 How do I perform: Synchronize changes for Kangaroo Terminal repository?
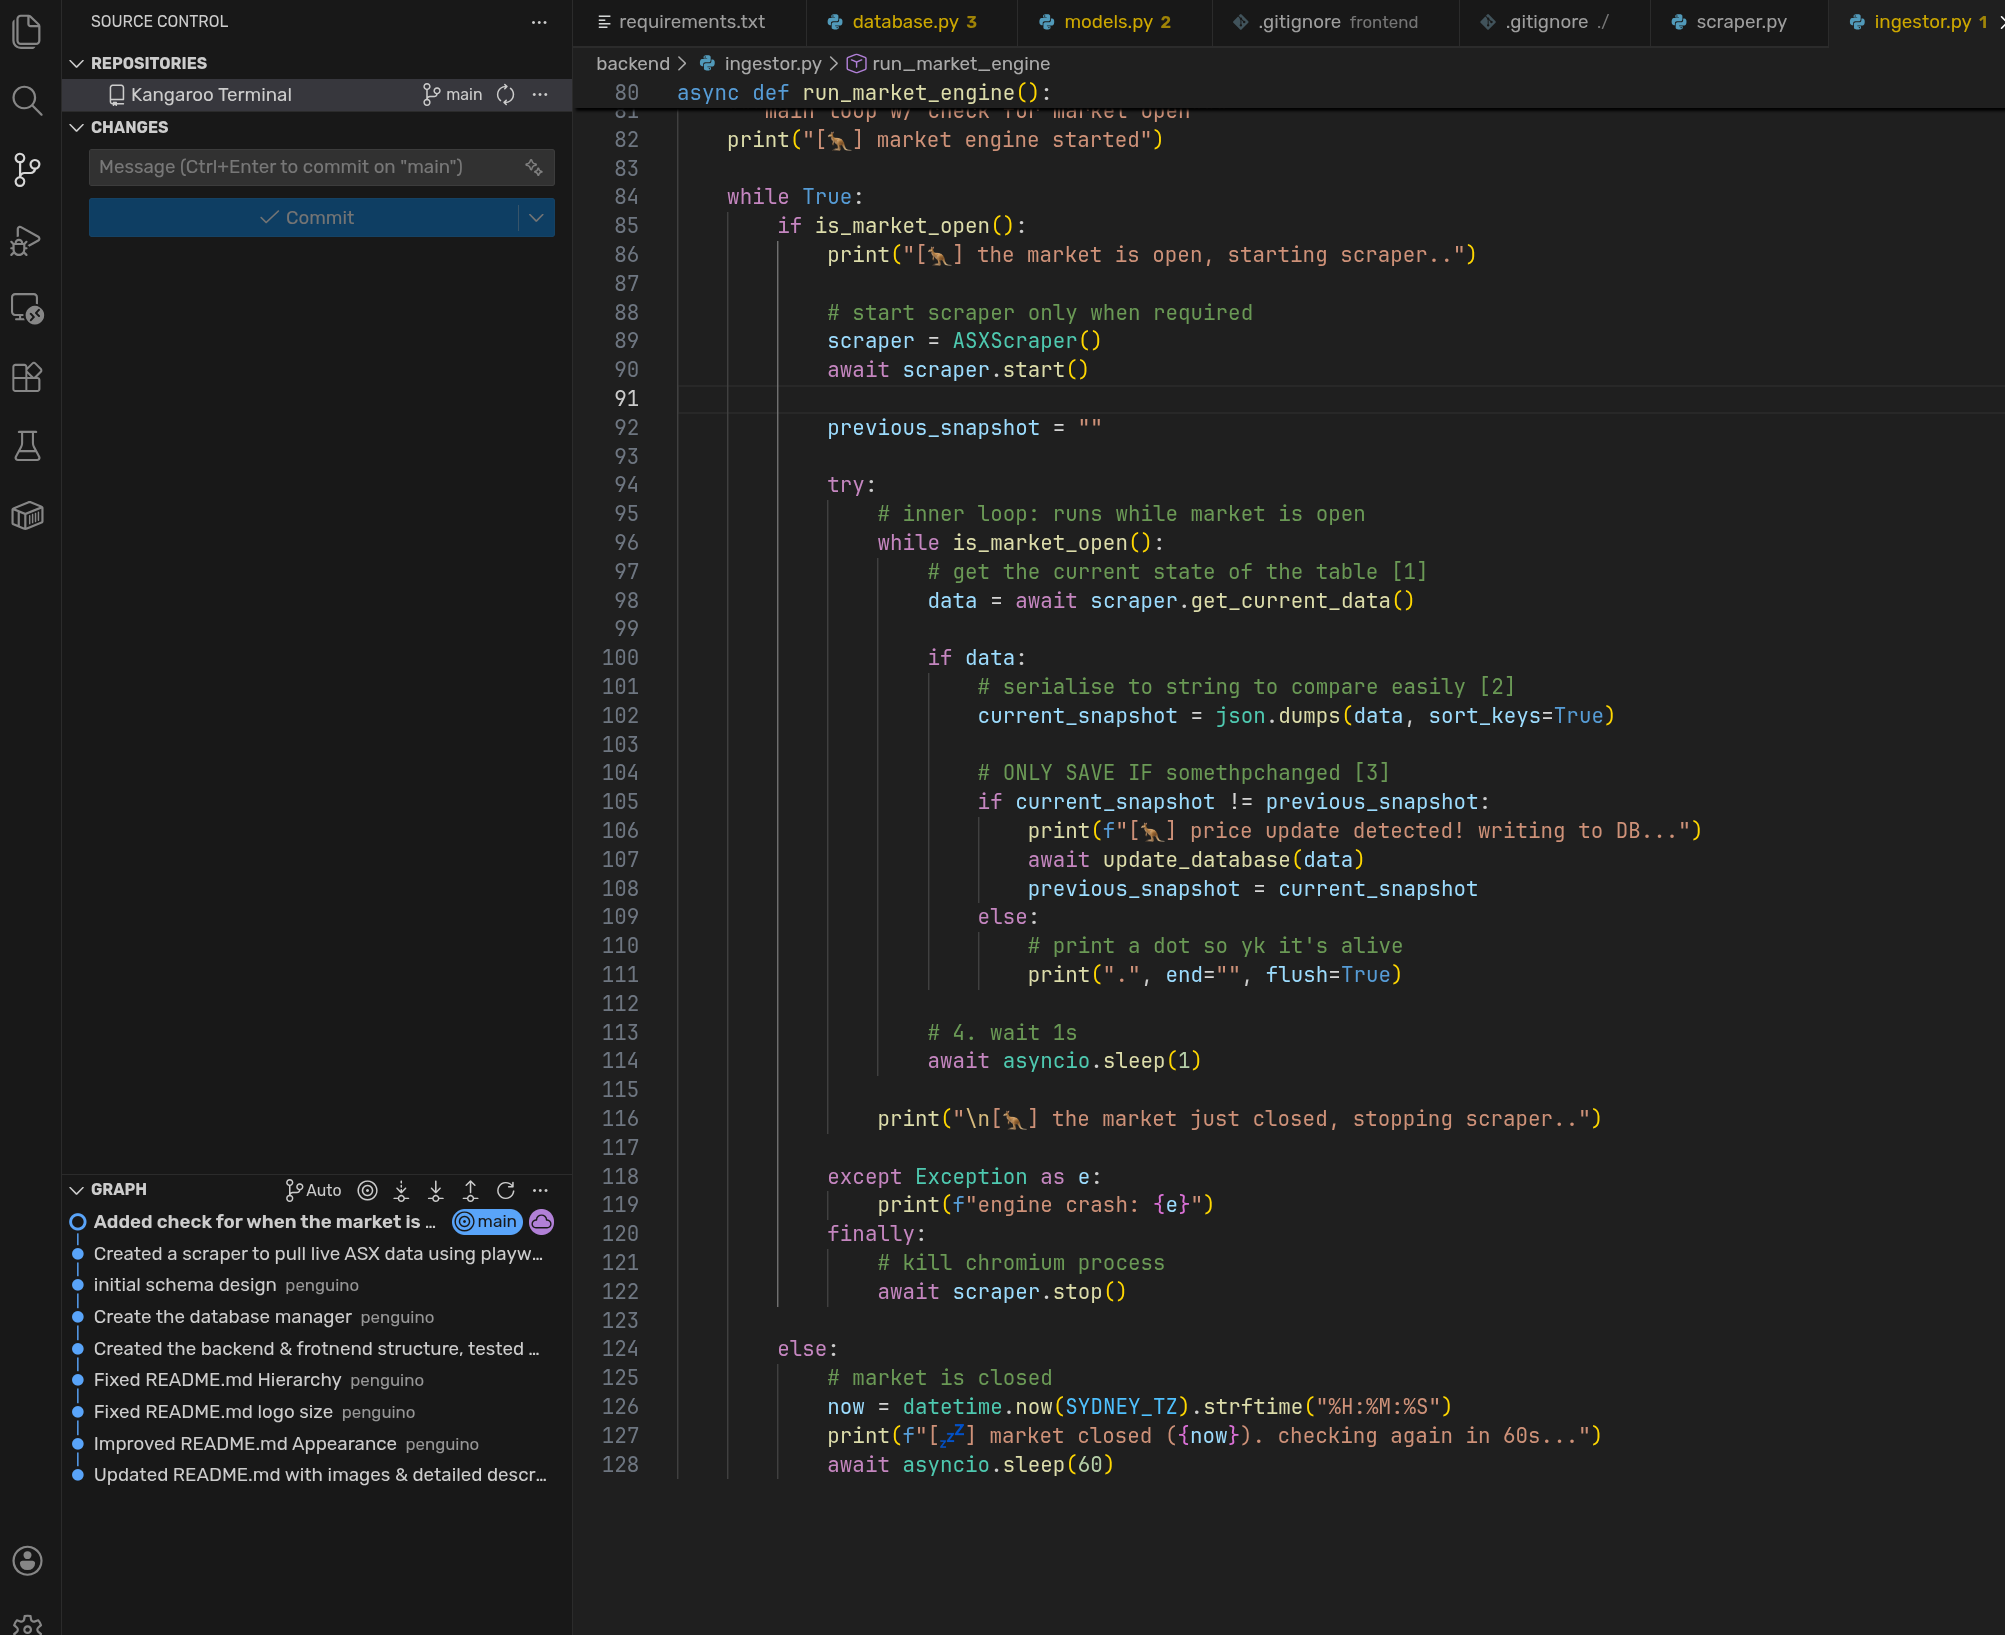[x=506, y=94]
